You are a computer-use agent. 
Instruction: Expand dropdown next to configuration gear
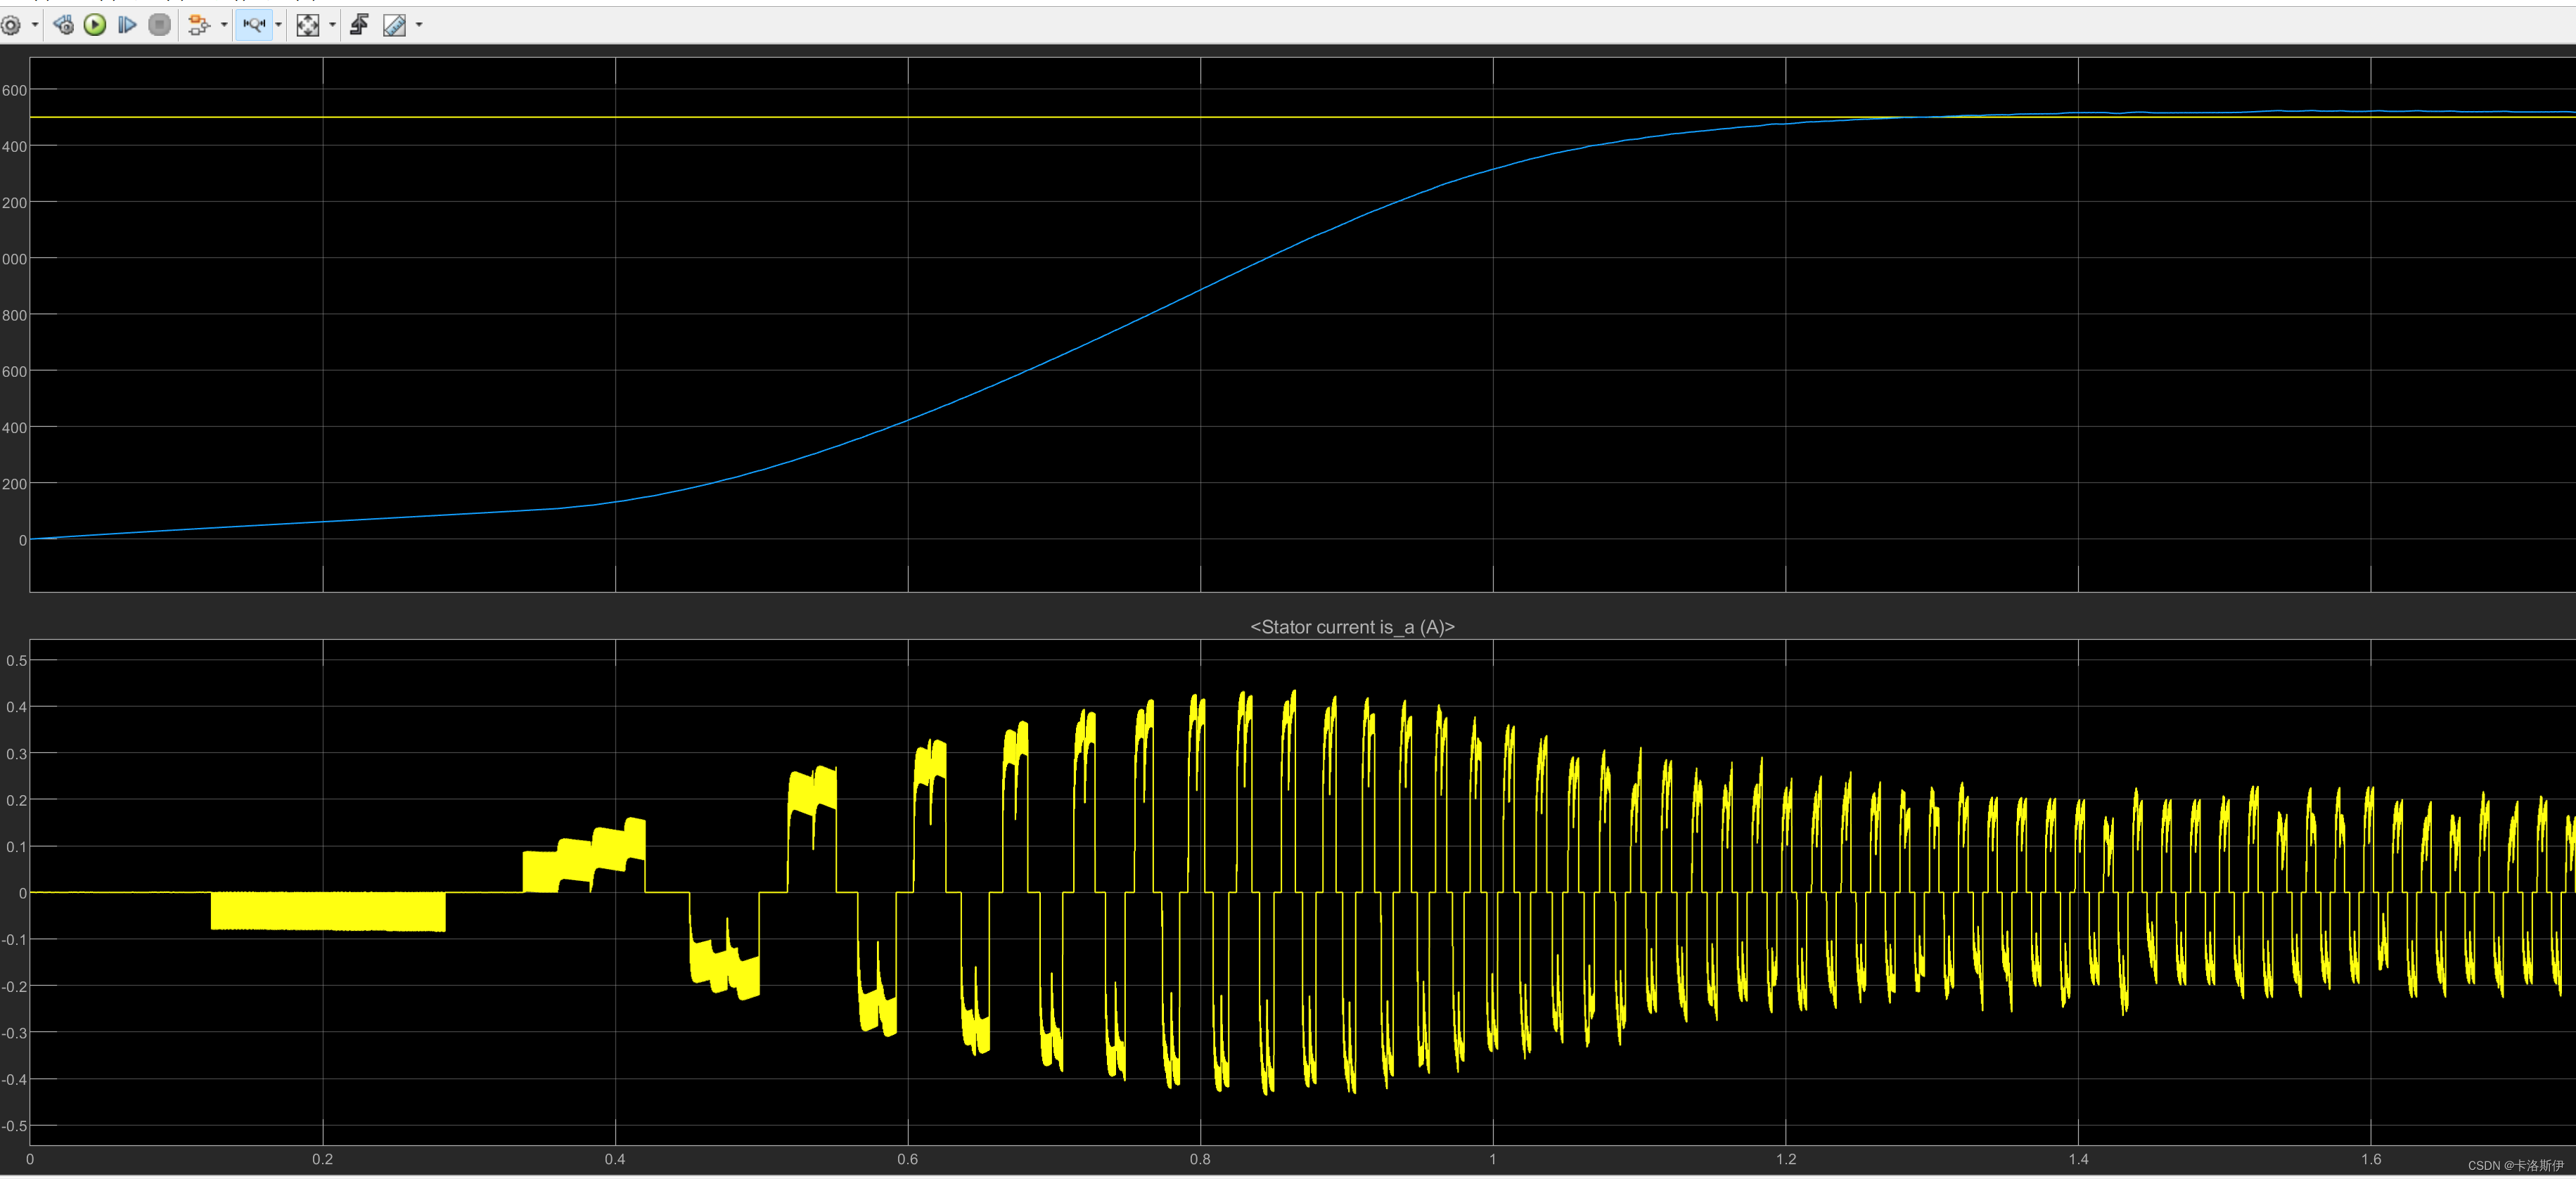tap(35, 25)
